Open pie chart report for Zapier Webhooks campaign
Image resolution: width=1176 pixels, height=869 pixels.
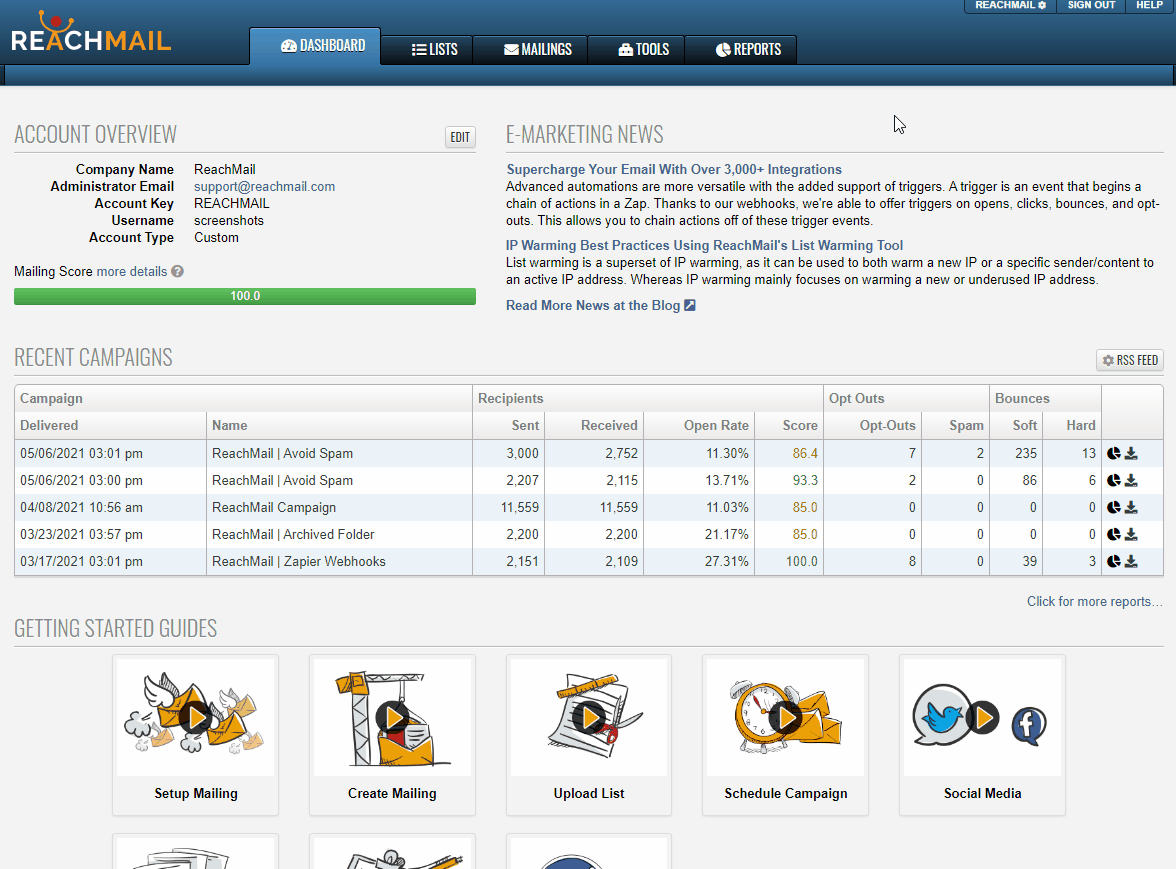pyautogui.click(x=1114, y=561)
